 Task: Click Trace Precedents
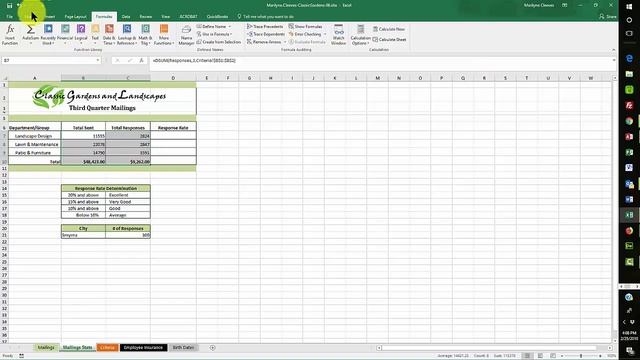tap(265, 27)
